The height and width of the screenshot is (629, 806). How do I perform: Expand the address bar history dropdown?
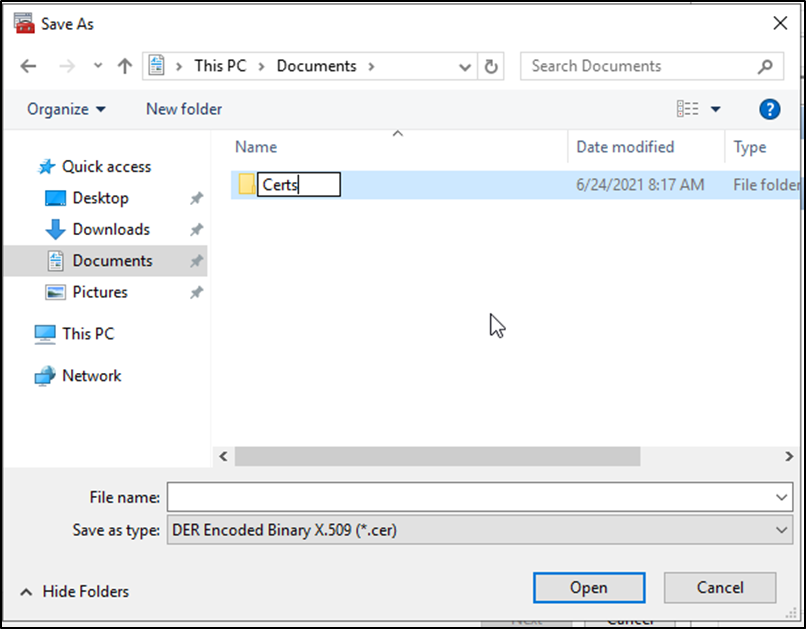point(465,67)
